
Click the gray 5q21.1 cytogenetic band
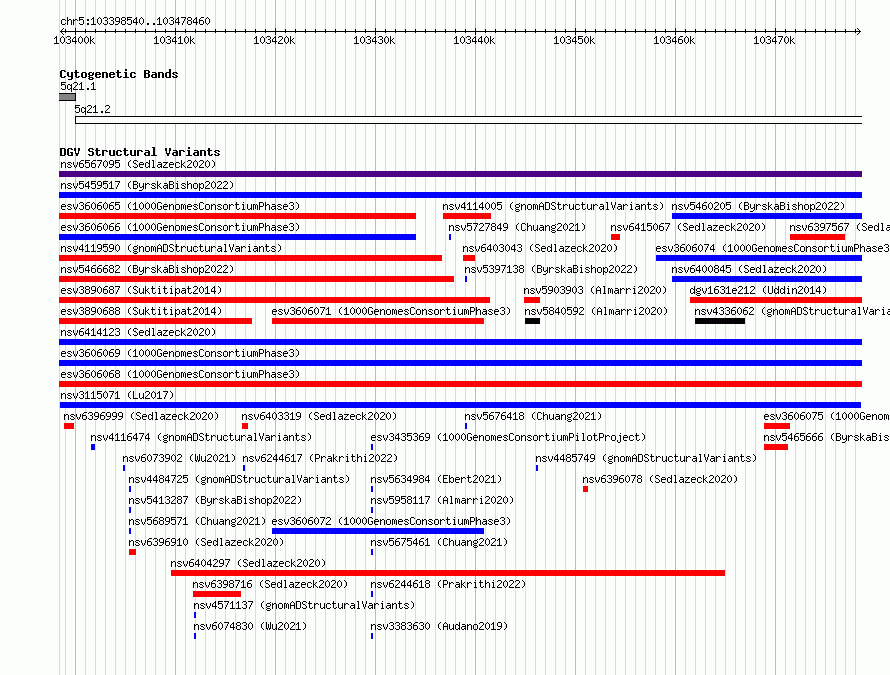[68, 97]
